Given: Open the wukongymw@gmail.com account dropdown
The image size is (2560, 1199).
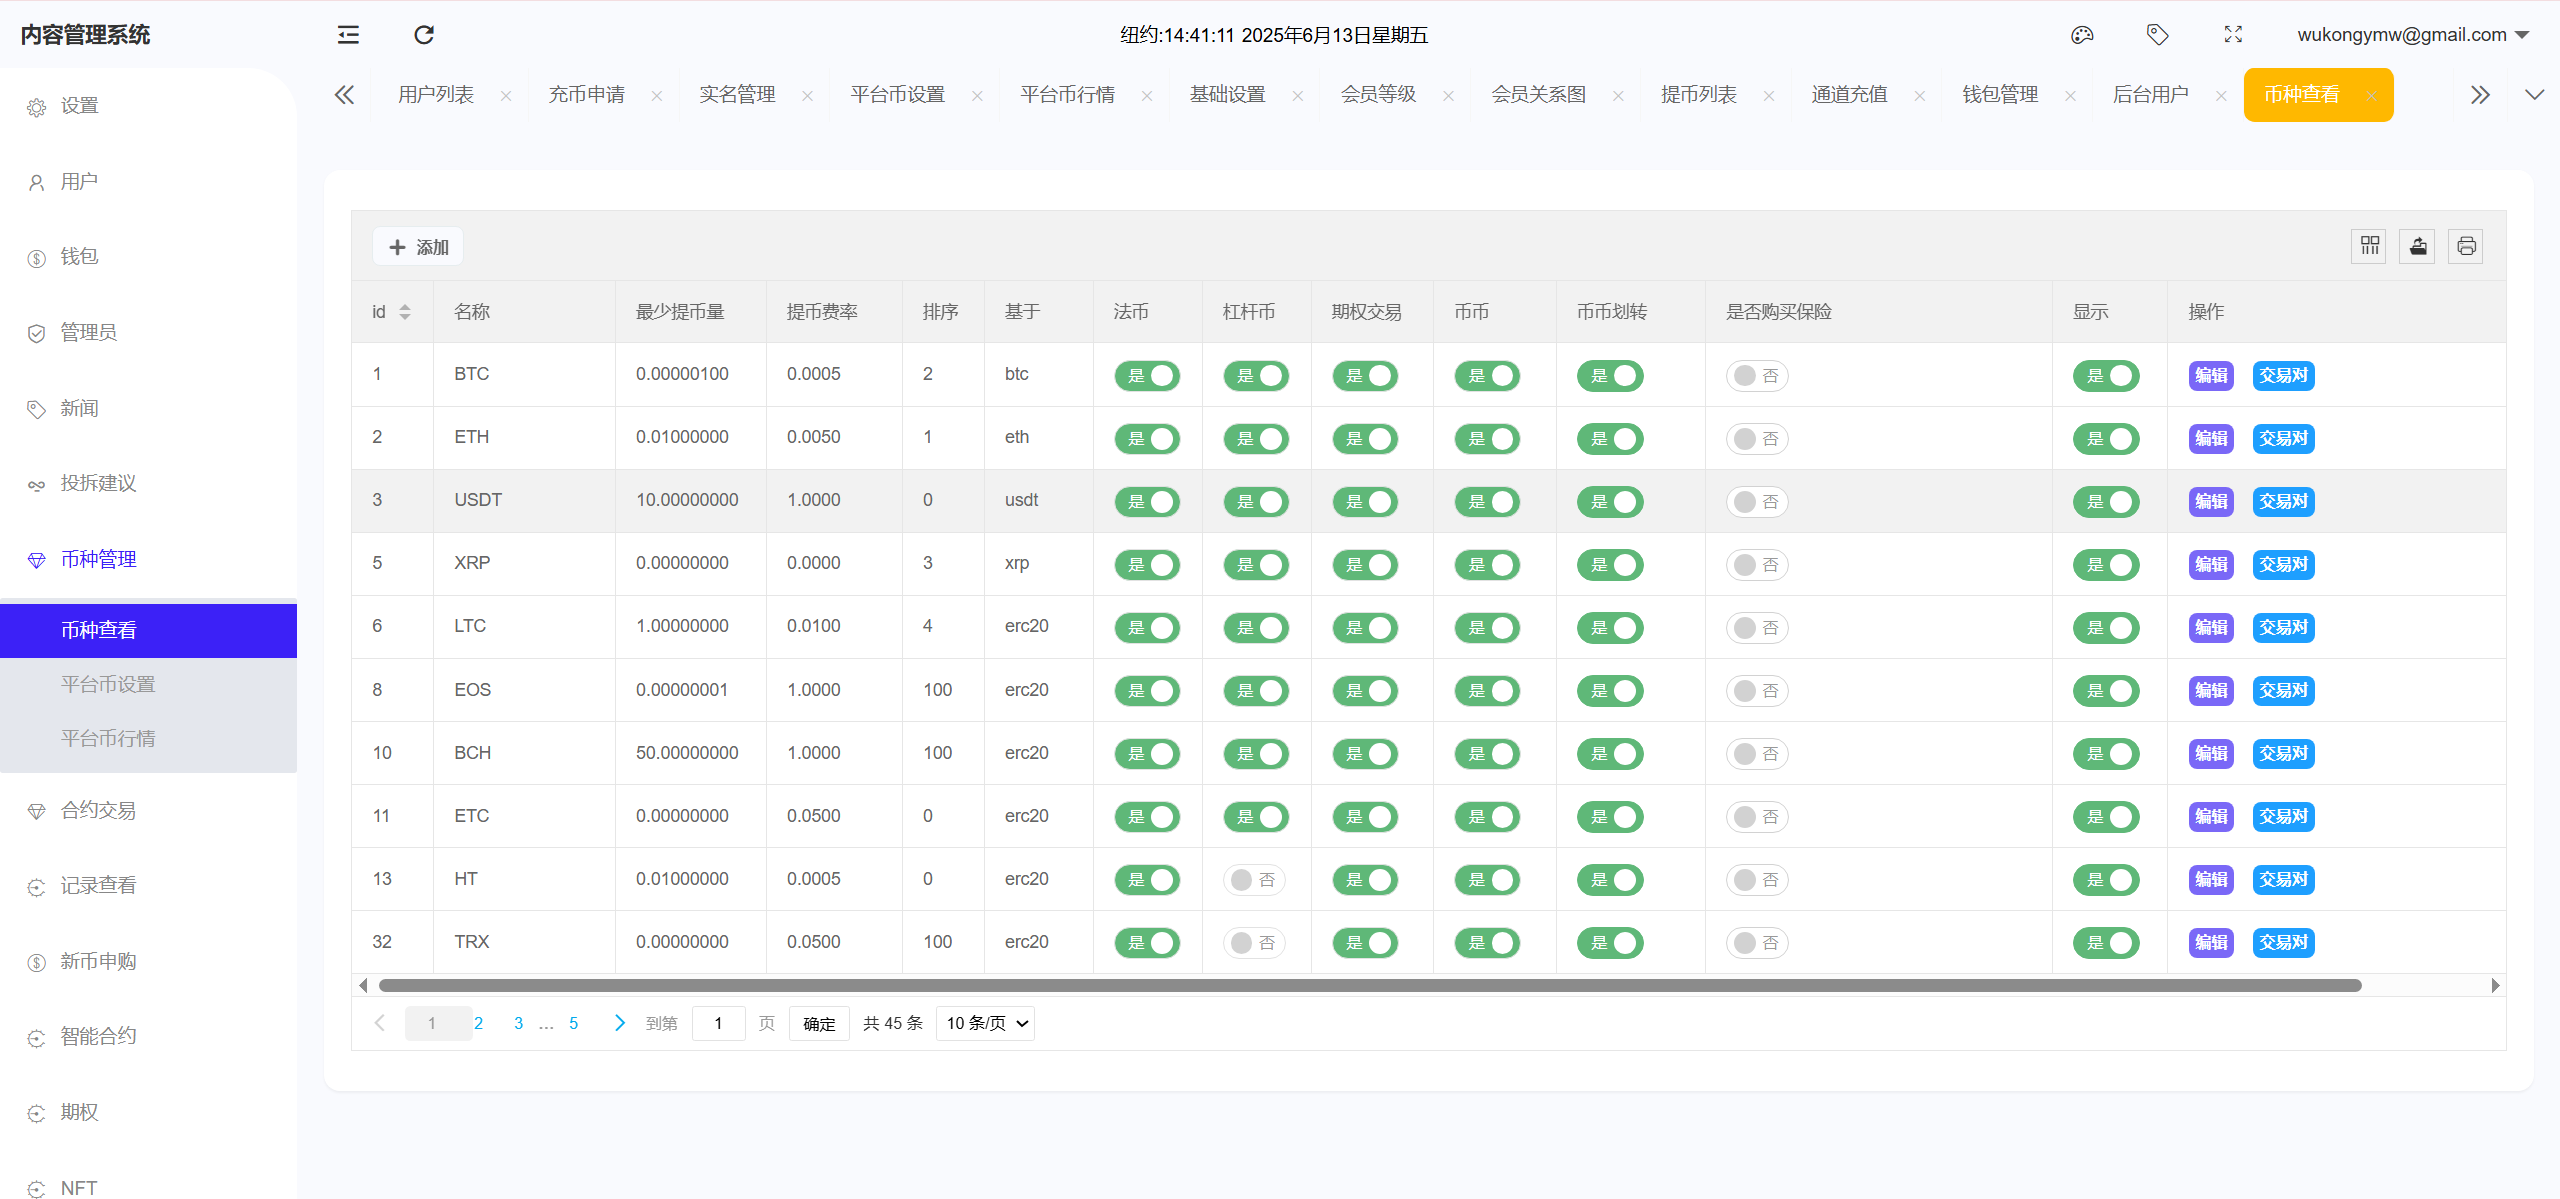Looking at the screenshot, I should [x=2412, y=35].
